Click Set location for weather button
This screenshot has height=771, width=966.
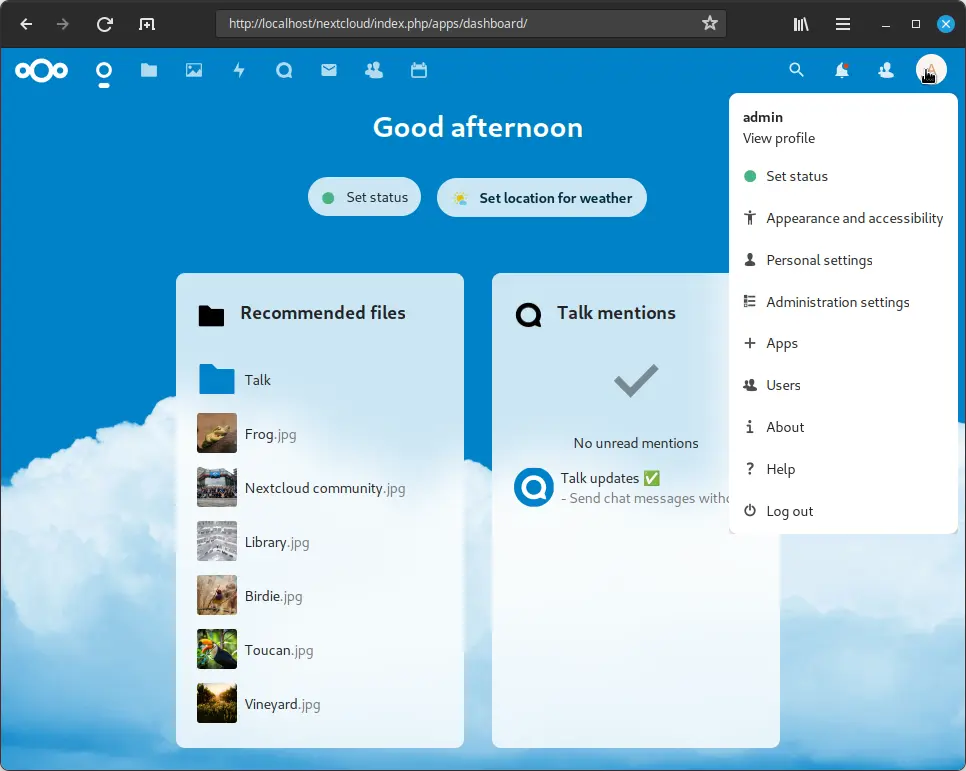tap(542, 198)
